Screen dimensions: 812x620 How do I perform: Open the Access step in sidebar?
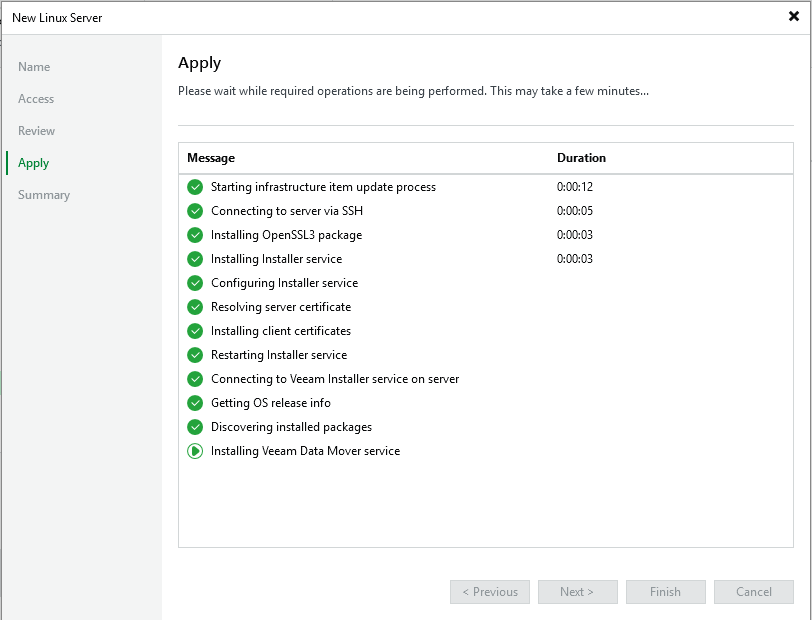click(36, 99)
